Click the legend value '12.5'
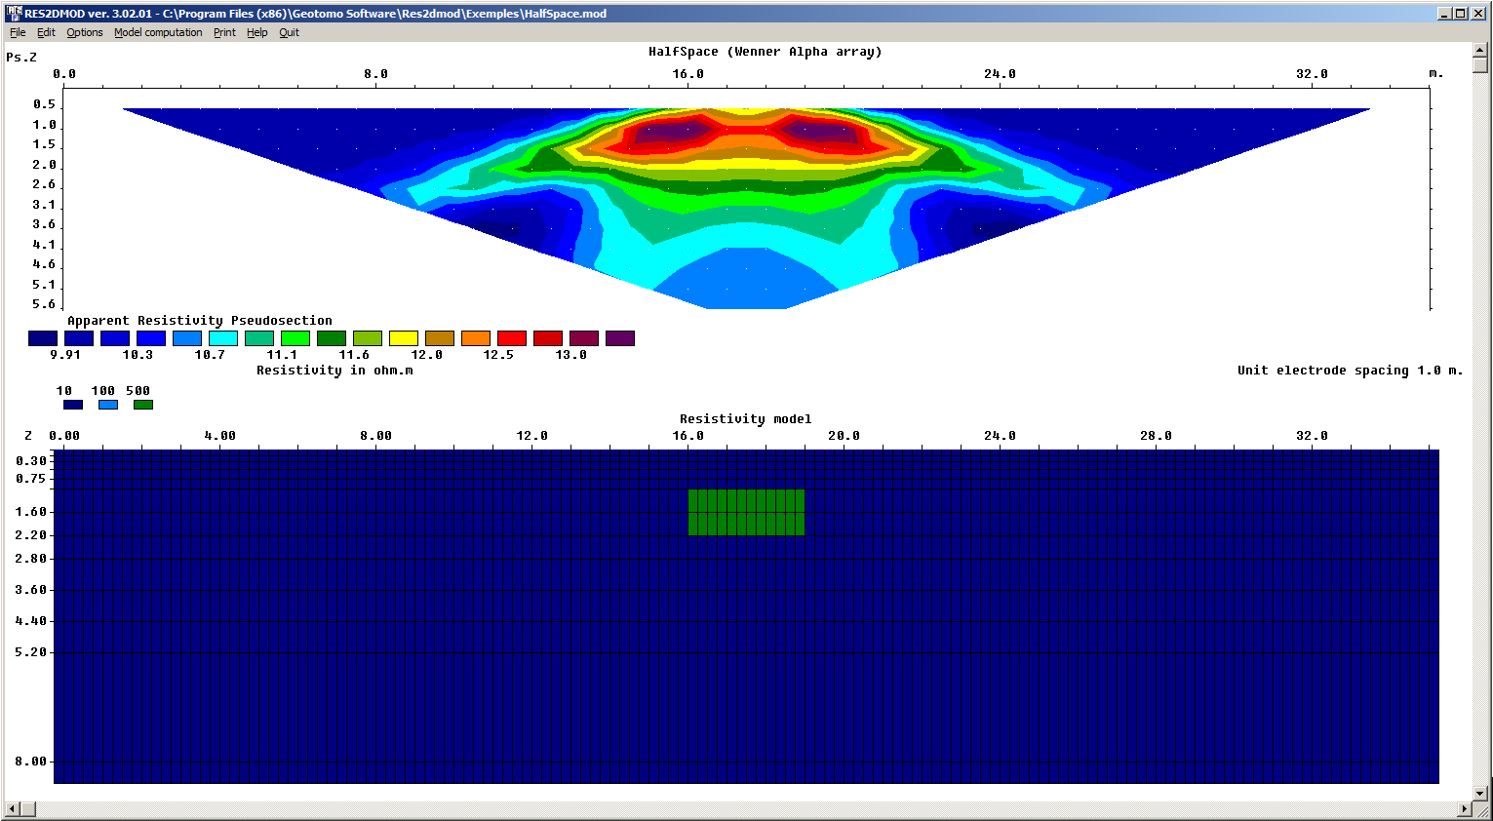Image resolution: width=1493 pixels, height=821 pixels. 498,355
